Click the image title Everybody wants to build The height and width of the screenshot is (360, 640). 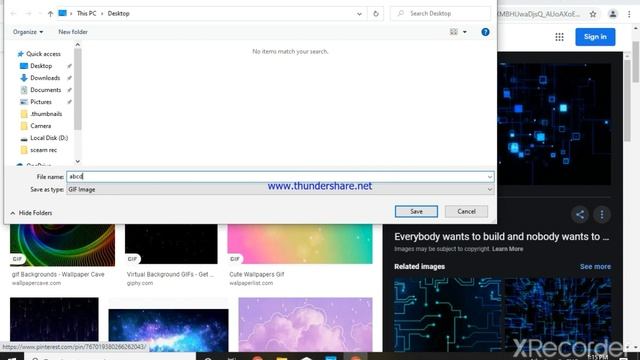pyautogui.click(x=502, y=237)
